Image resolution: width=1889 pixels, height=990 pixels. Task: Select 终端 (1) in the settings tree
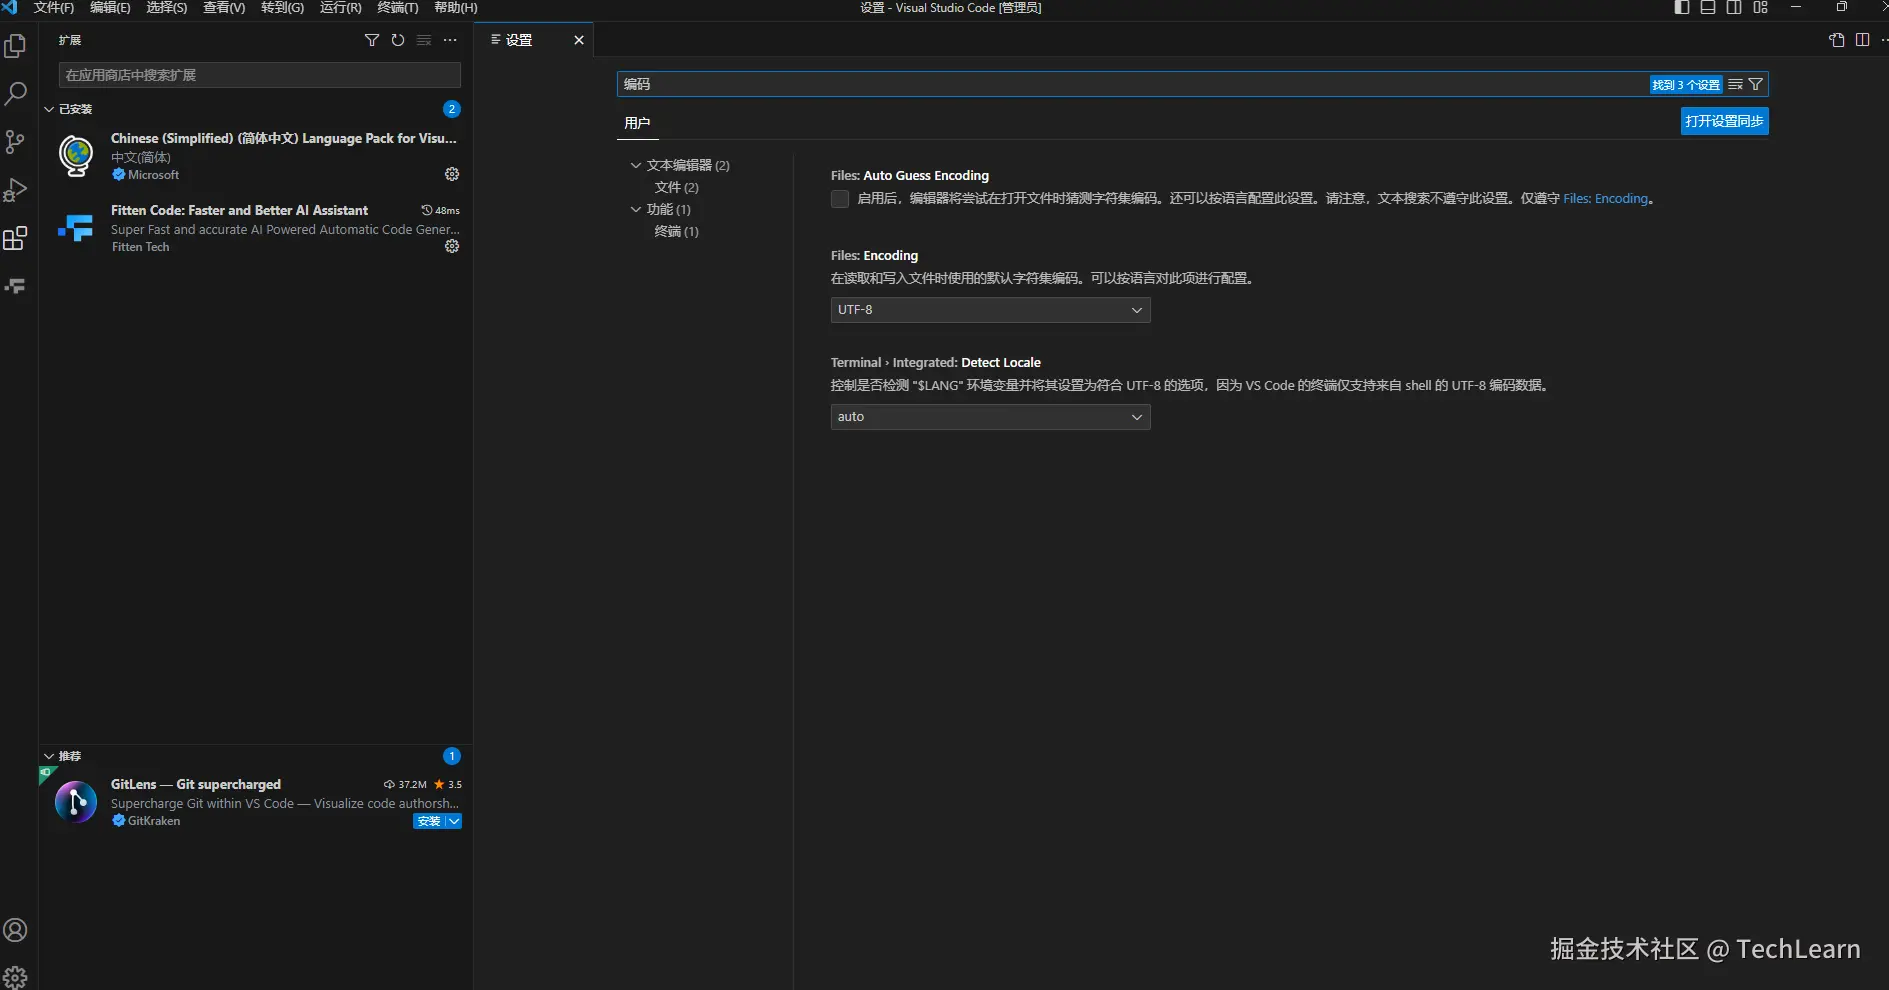coord(677,231)
